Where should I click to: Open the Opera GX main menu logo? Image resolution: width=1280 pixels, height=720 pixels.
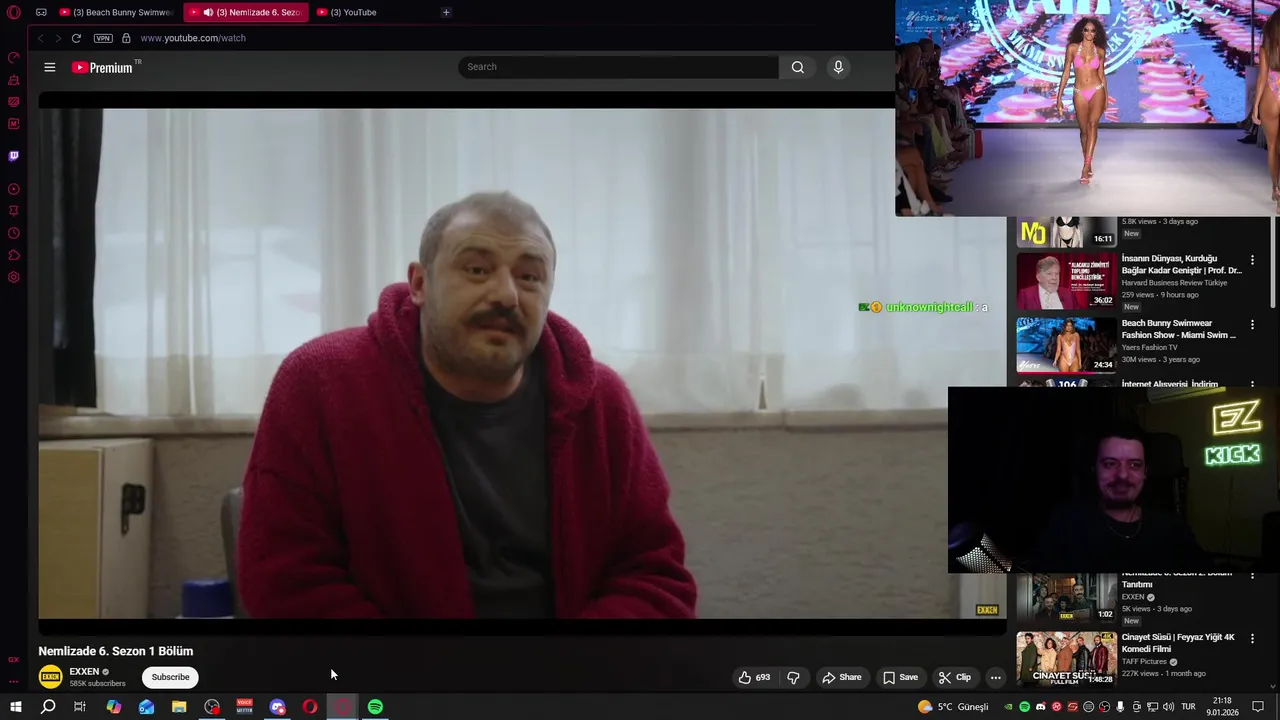coord(14,13)
